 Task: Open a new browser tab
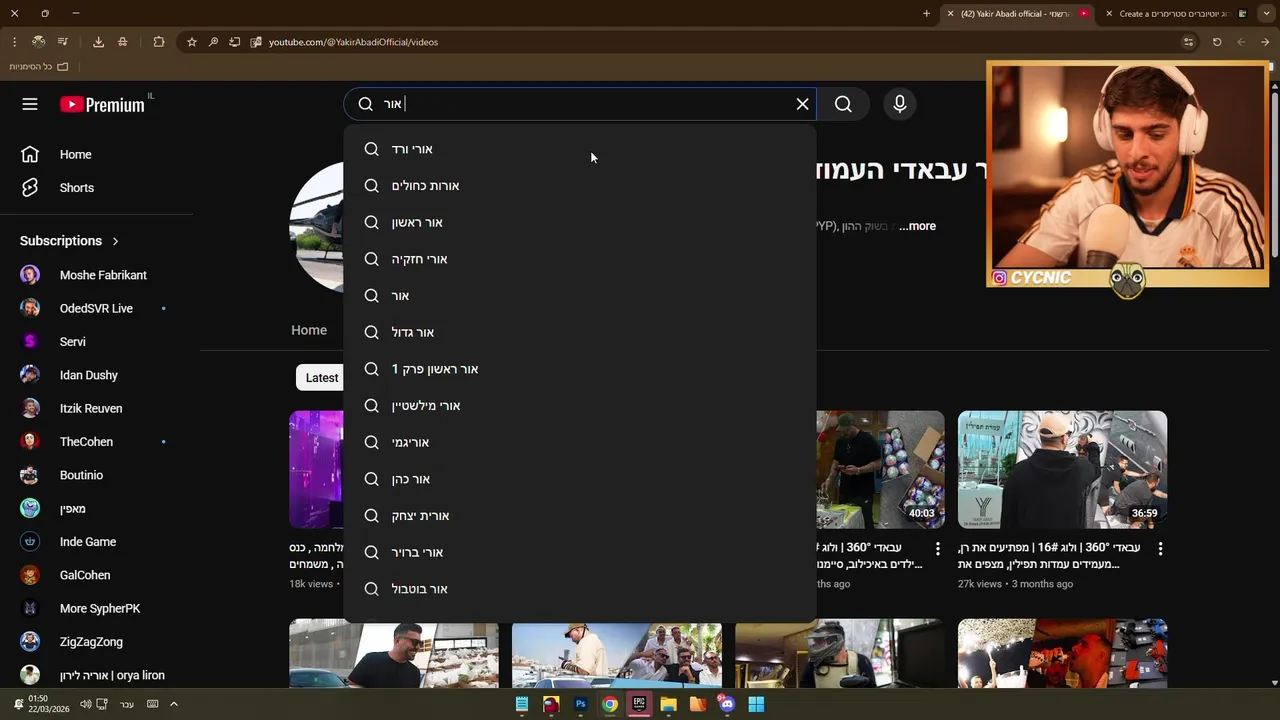[x=926, y=14]
